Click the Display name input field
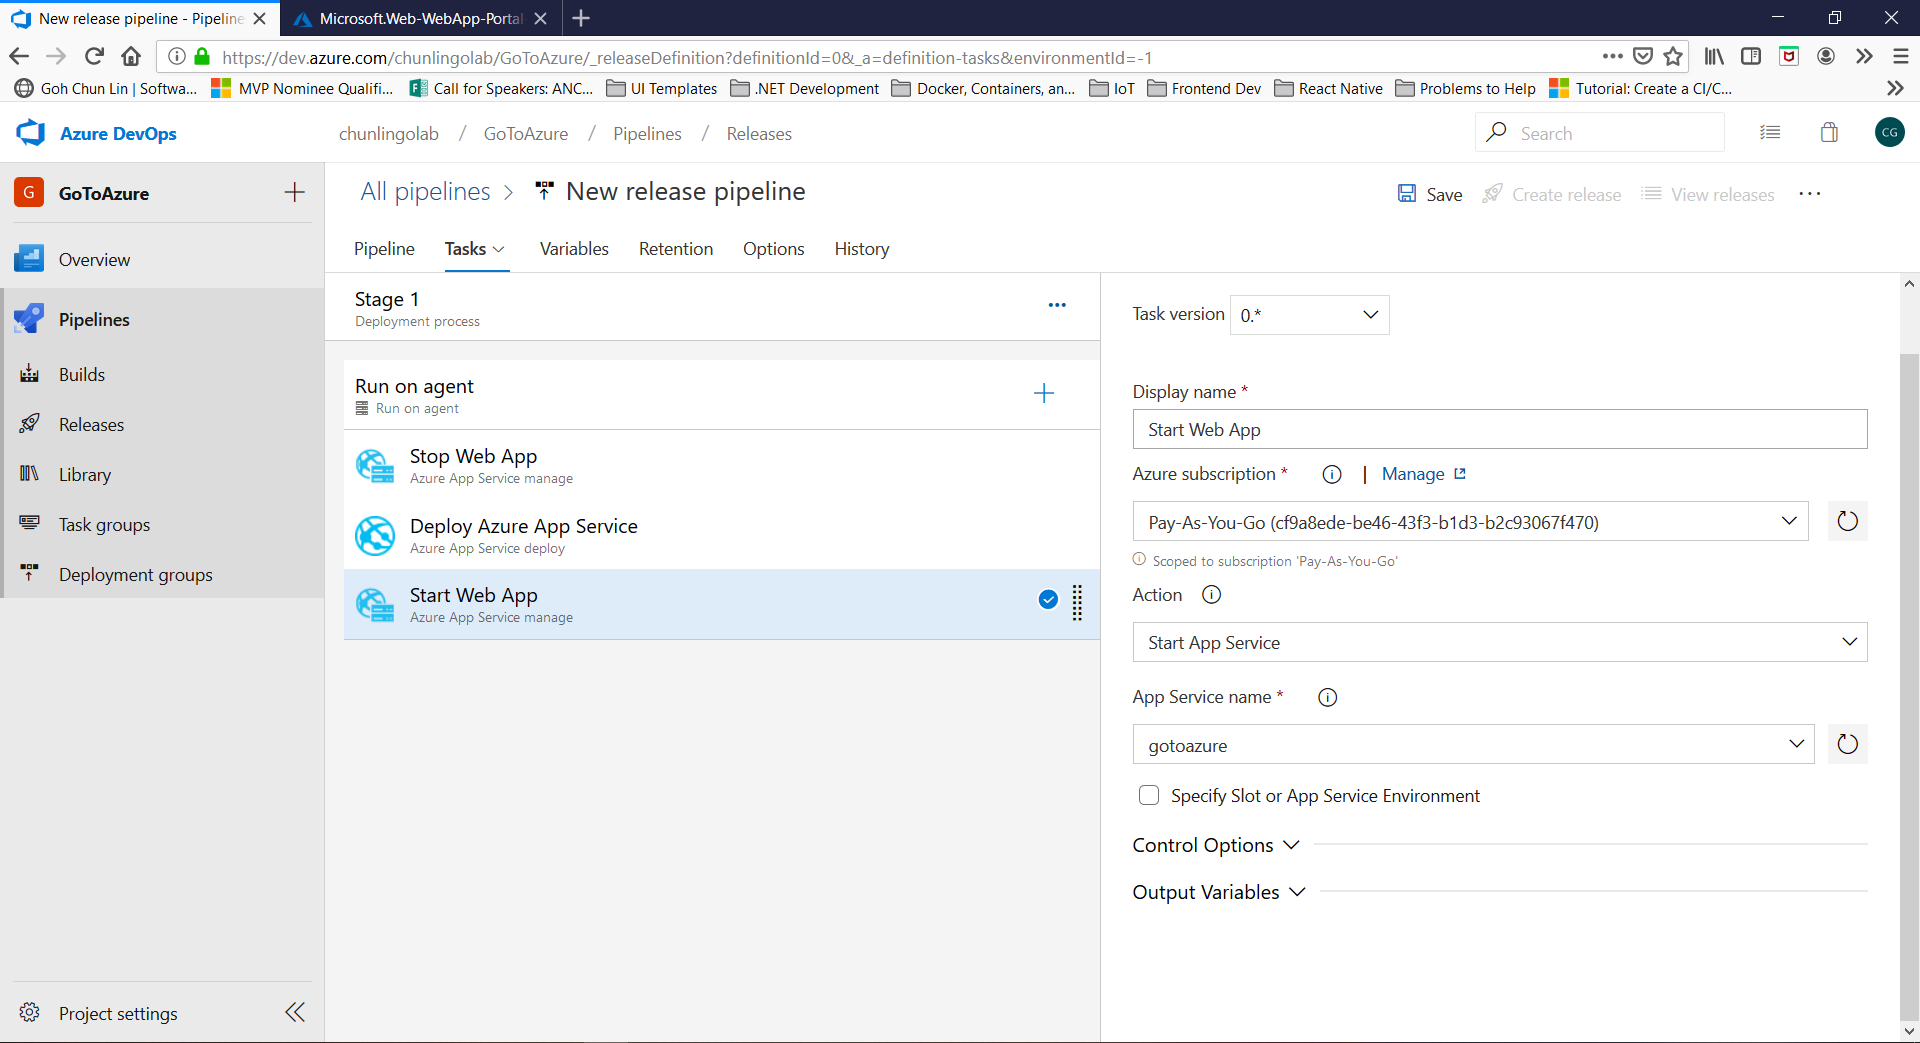The image size is (1920, 1043). pyautogui.click(x=1500, y=430)
